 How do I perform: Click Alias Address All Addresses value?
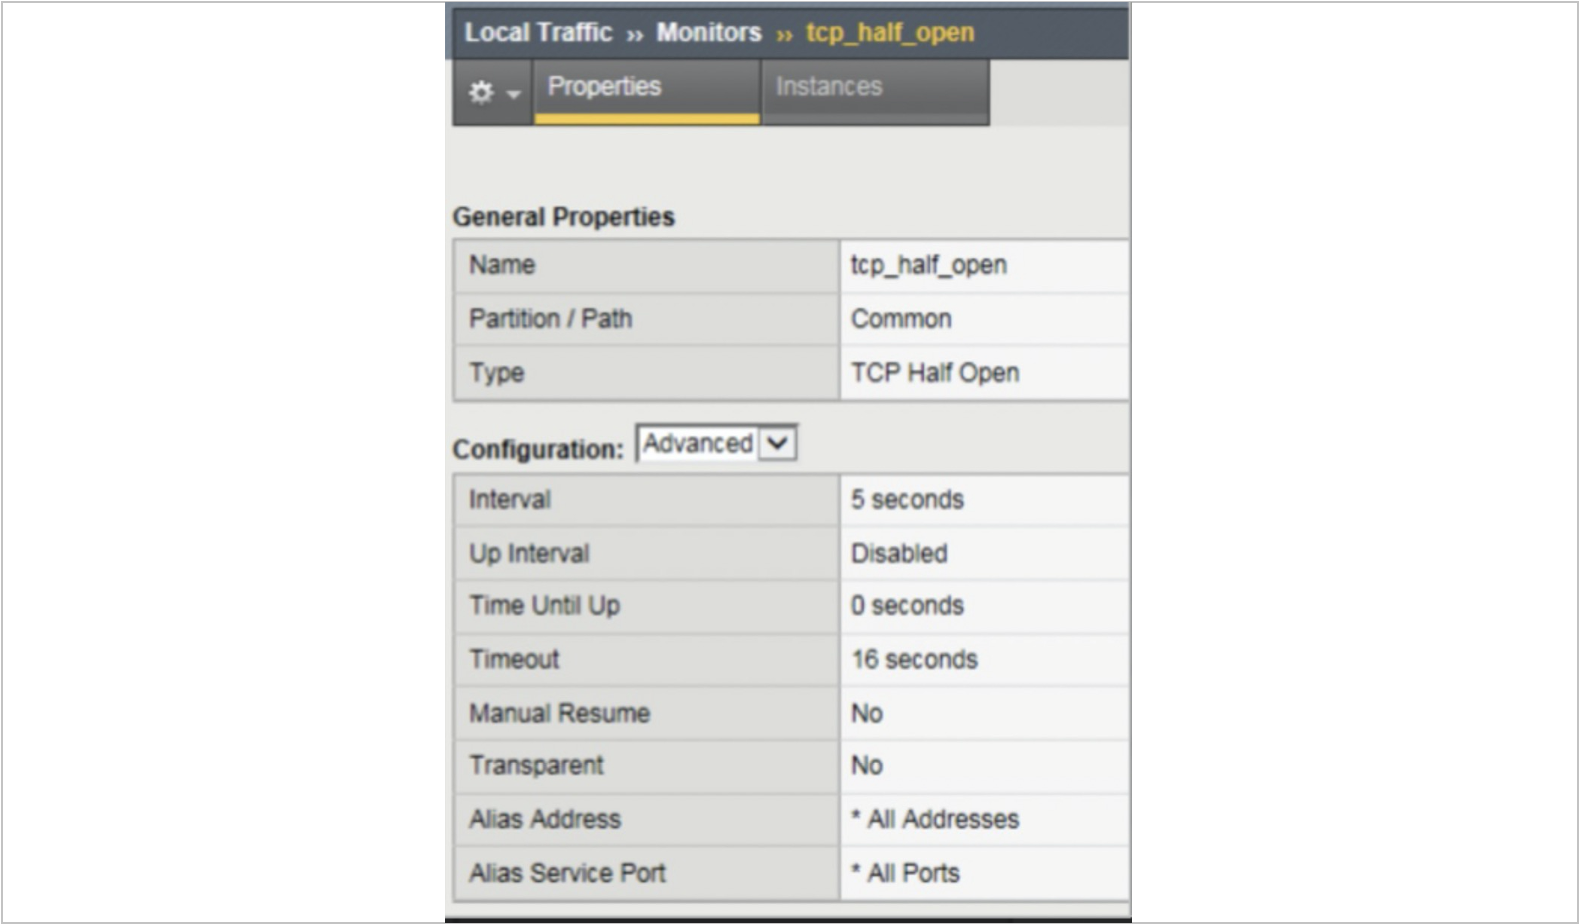coord(935,820)
